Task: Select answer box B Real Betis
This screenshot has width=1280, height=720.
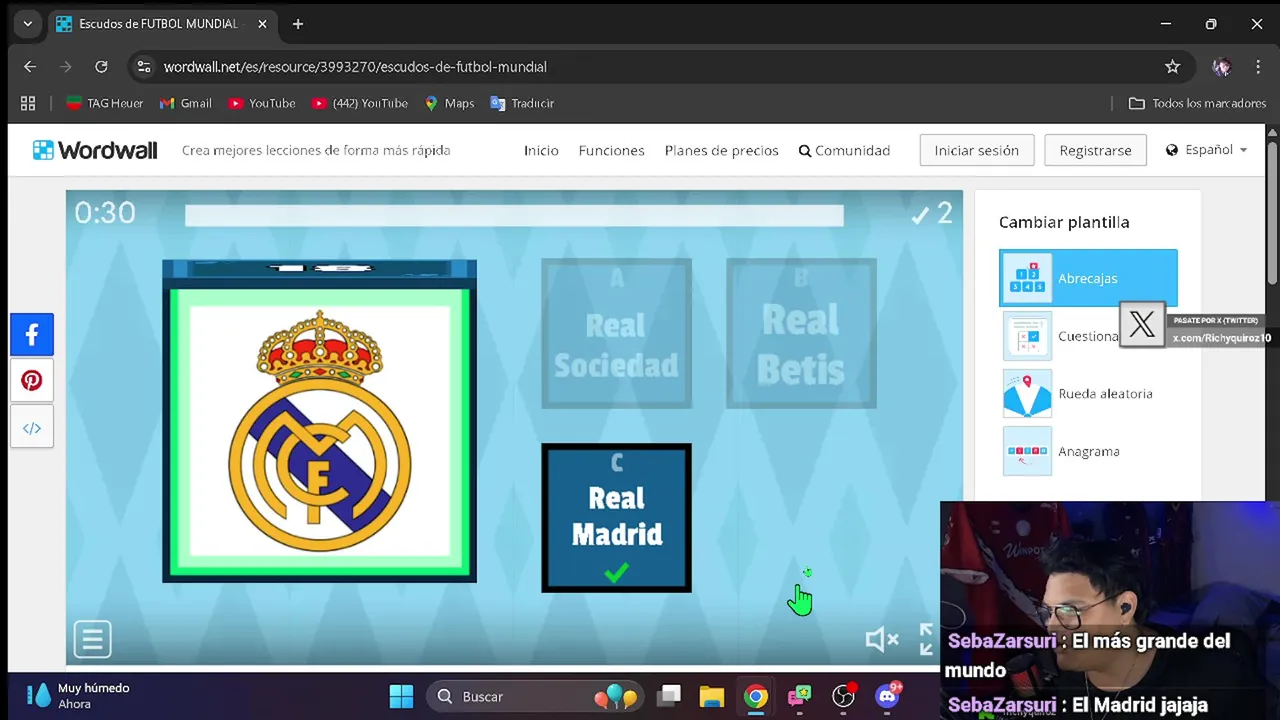Action: tap(801, 333)
